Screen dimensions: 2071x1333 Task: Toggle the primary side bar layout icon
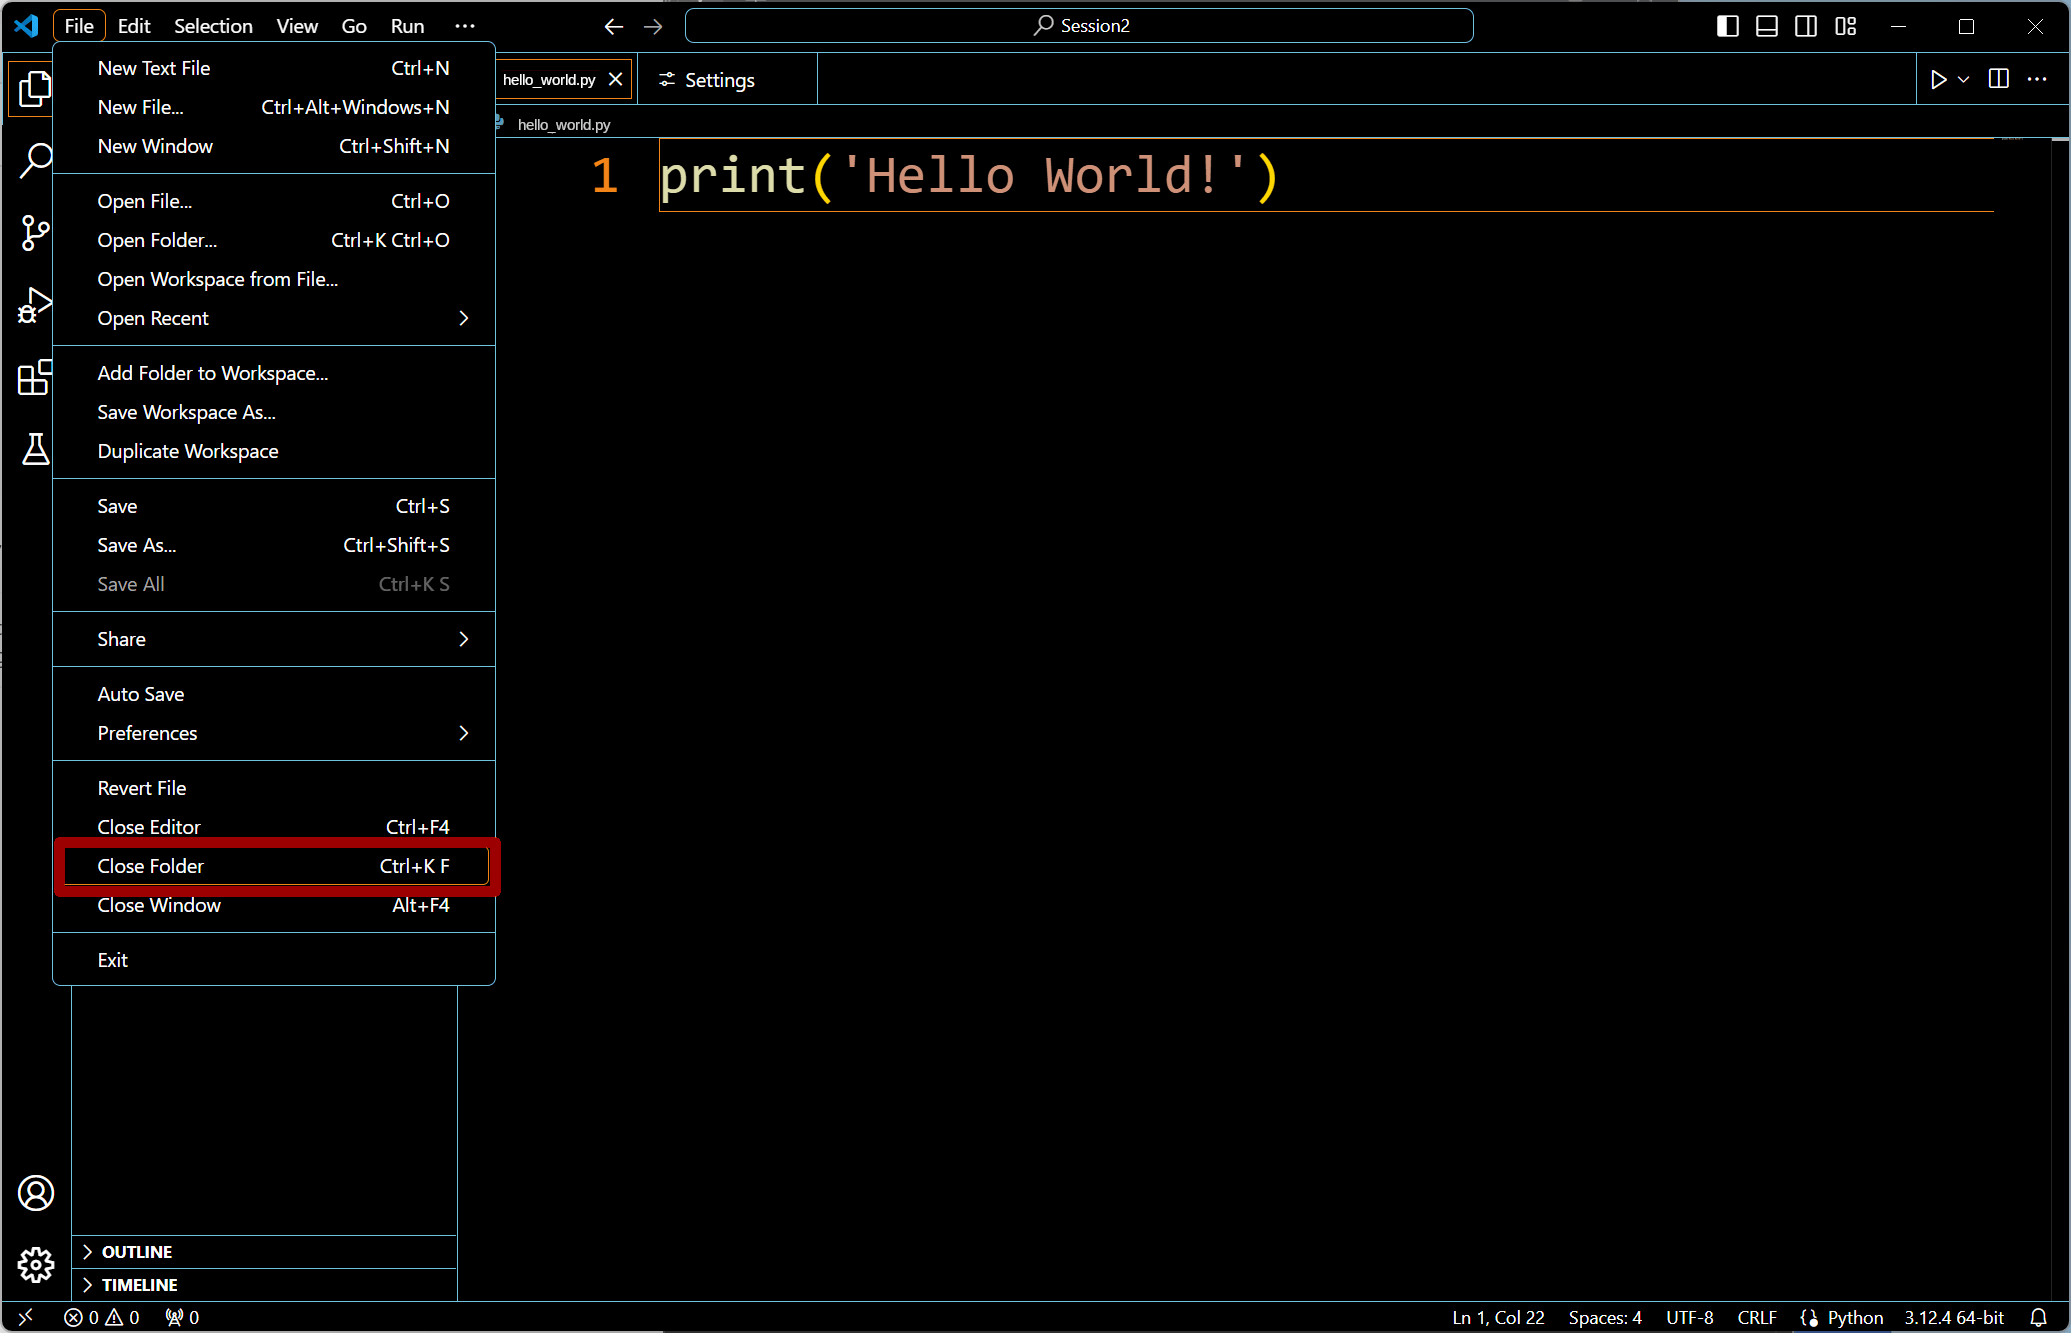(x=1727, y=26)
